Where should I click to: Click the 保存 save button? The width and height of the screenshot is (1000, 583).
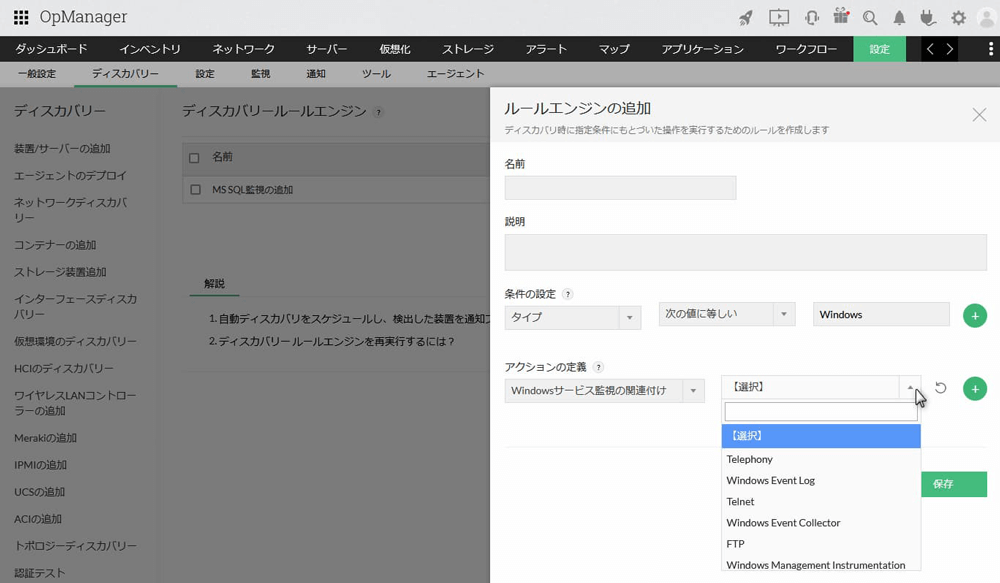942,484
